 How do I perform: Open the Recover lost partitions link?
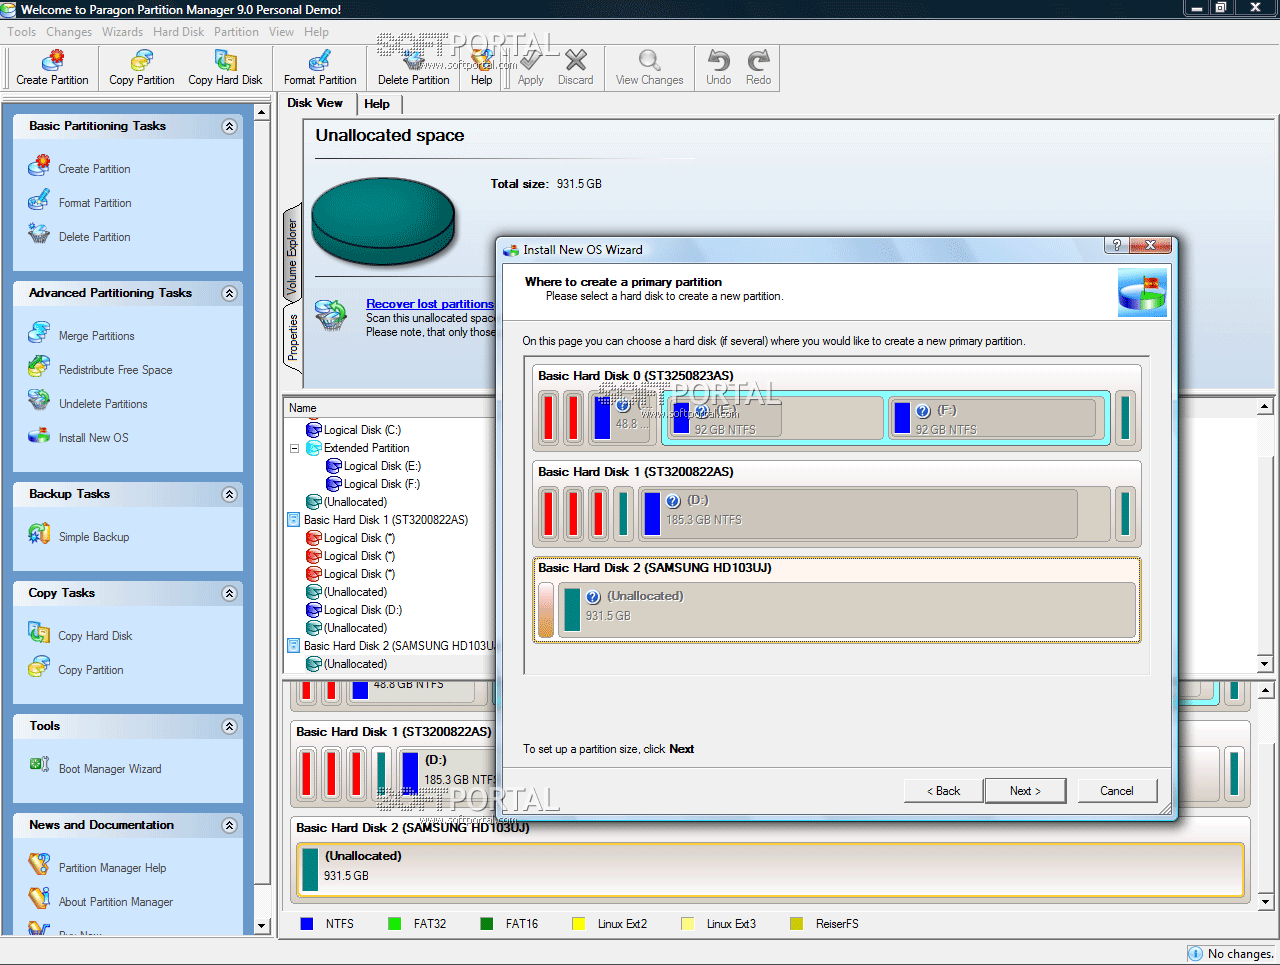point(430,304)
